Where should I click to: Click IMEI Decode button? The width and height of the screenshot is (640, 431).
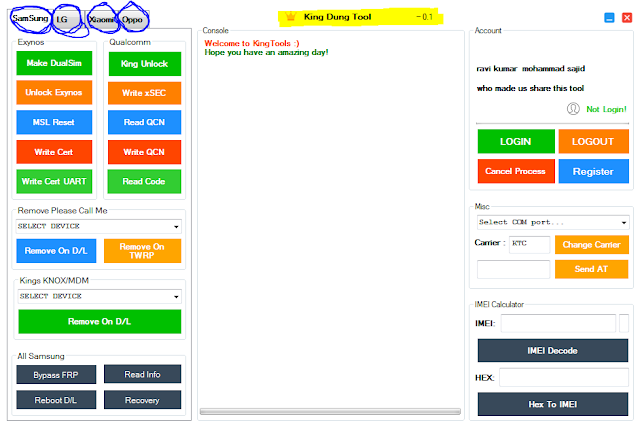553,351
